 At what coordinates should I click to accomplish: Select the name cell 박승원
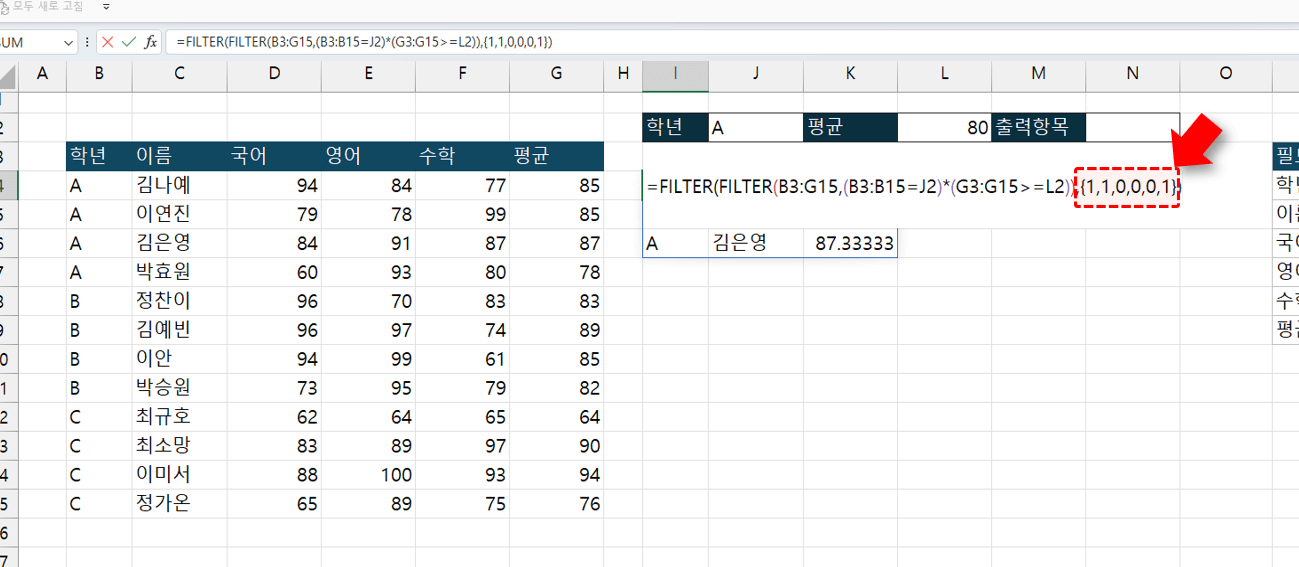coord(179,388)
